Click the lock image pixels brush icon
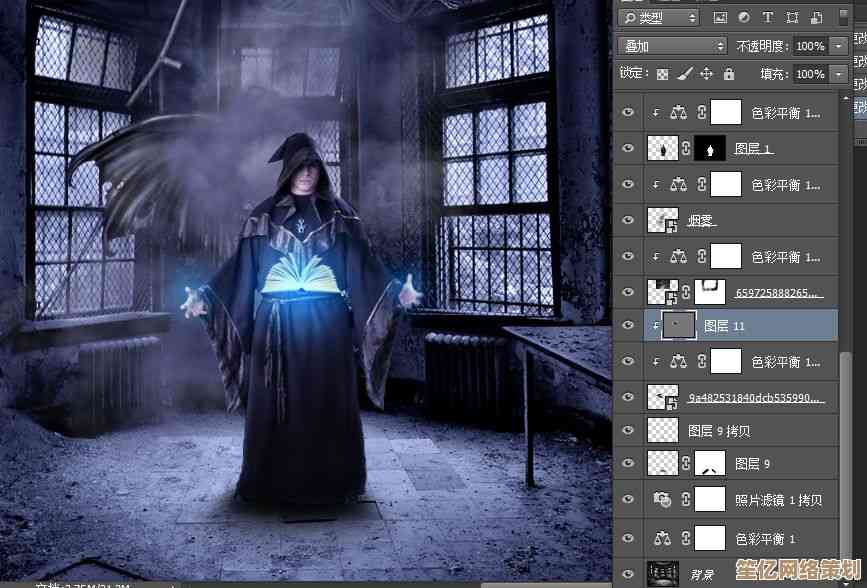Screen dimensions: 867x588 pos(685,74)
